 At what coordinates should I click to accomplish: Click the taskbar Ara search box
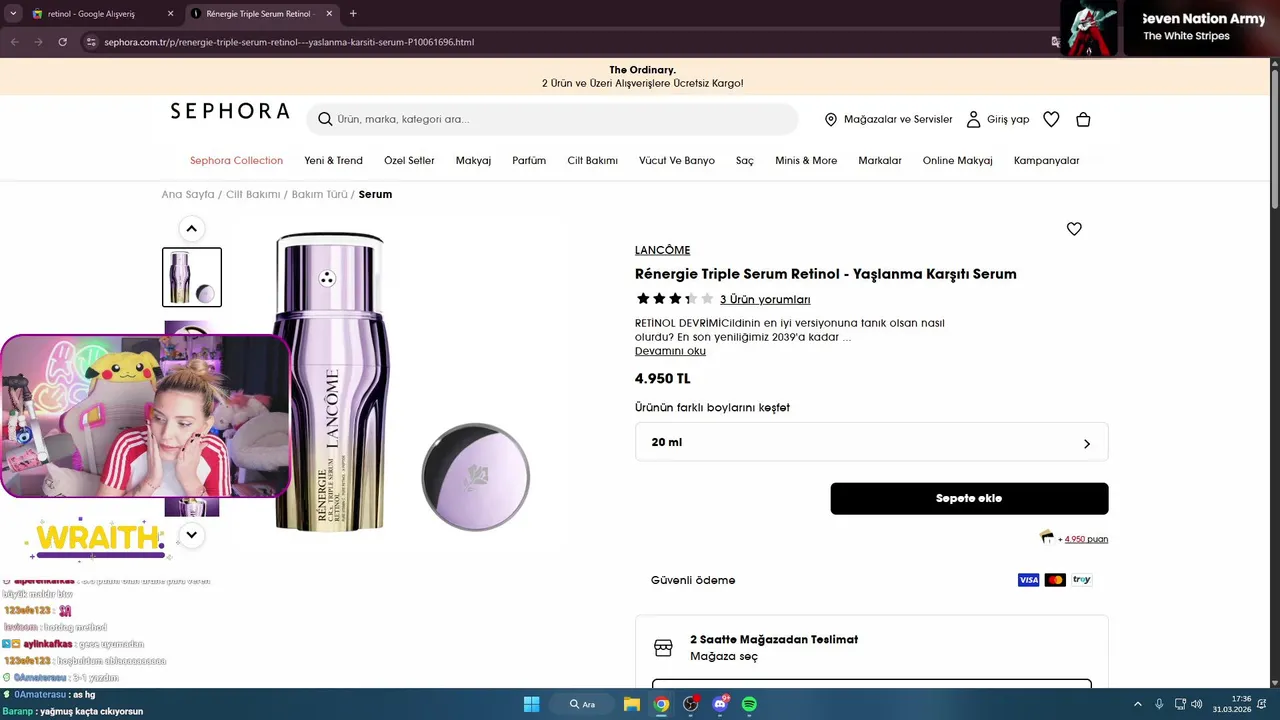click(581, 704)
